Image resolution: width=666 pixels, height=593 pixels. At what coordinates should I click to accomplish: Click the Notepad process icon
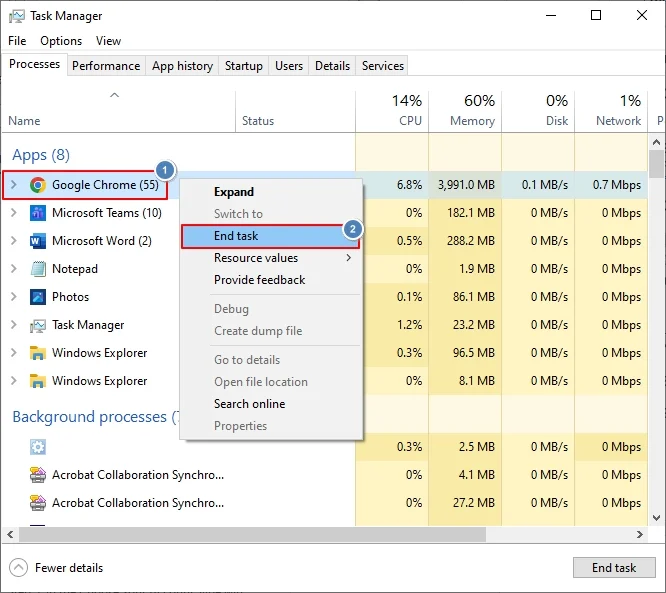point(38,269)
